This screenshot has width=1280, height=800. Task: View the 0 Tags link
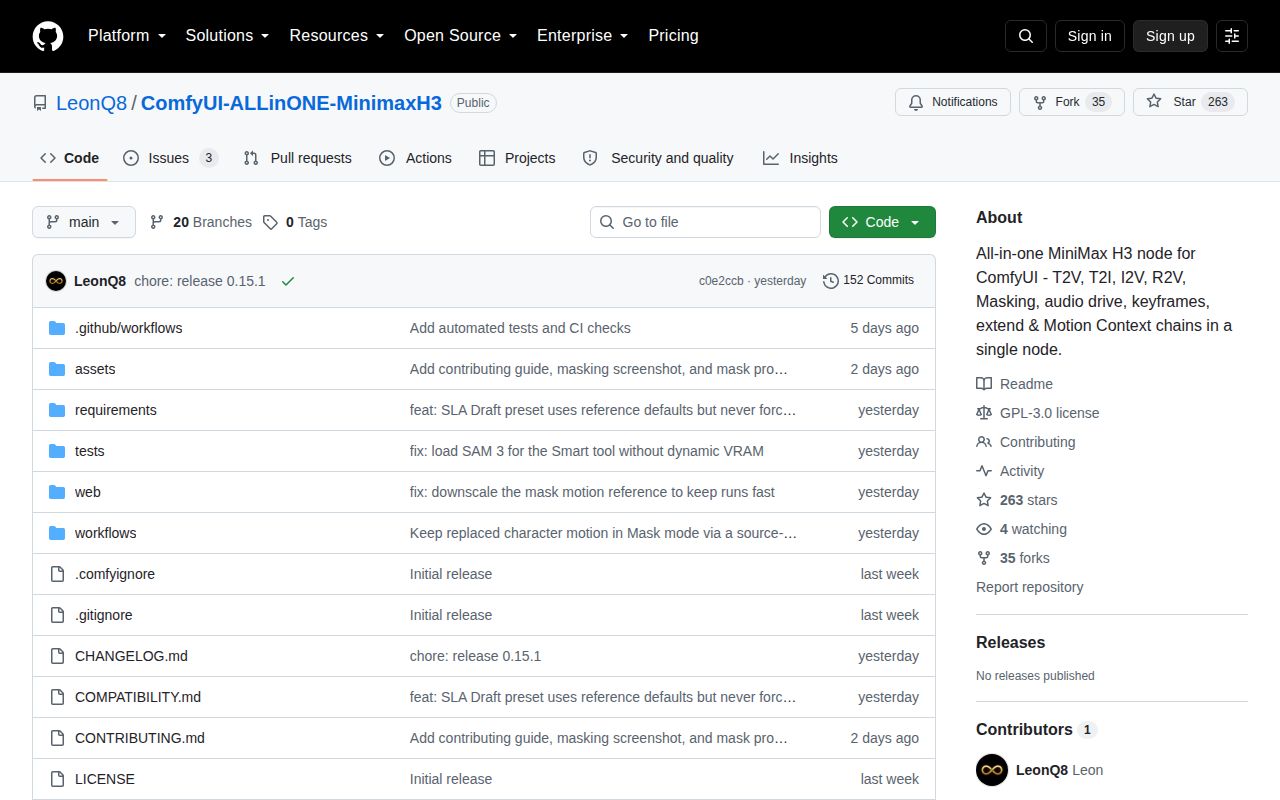(x=295, y=222)
